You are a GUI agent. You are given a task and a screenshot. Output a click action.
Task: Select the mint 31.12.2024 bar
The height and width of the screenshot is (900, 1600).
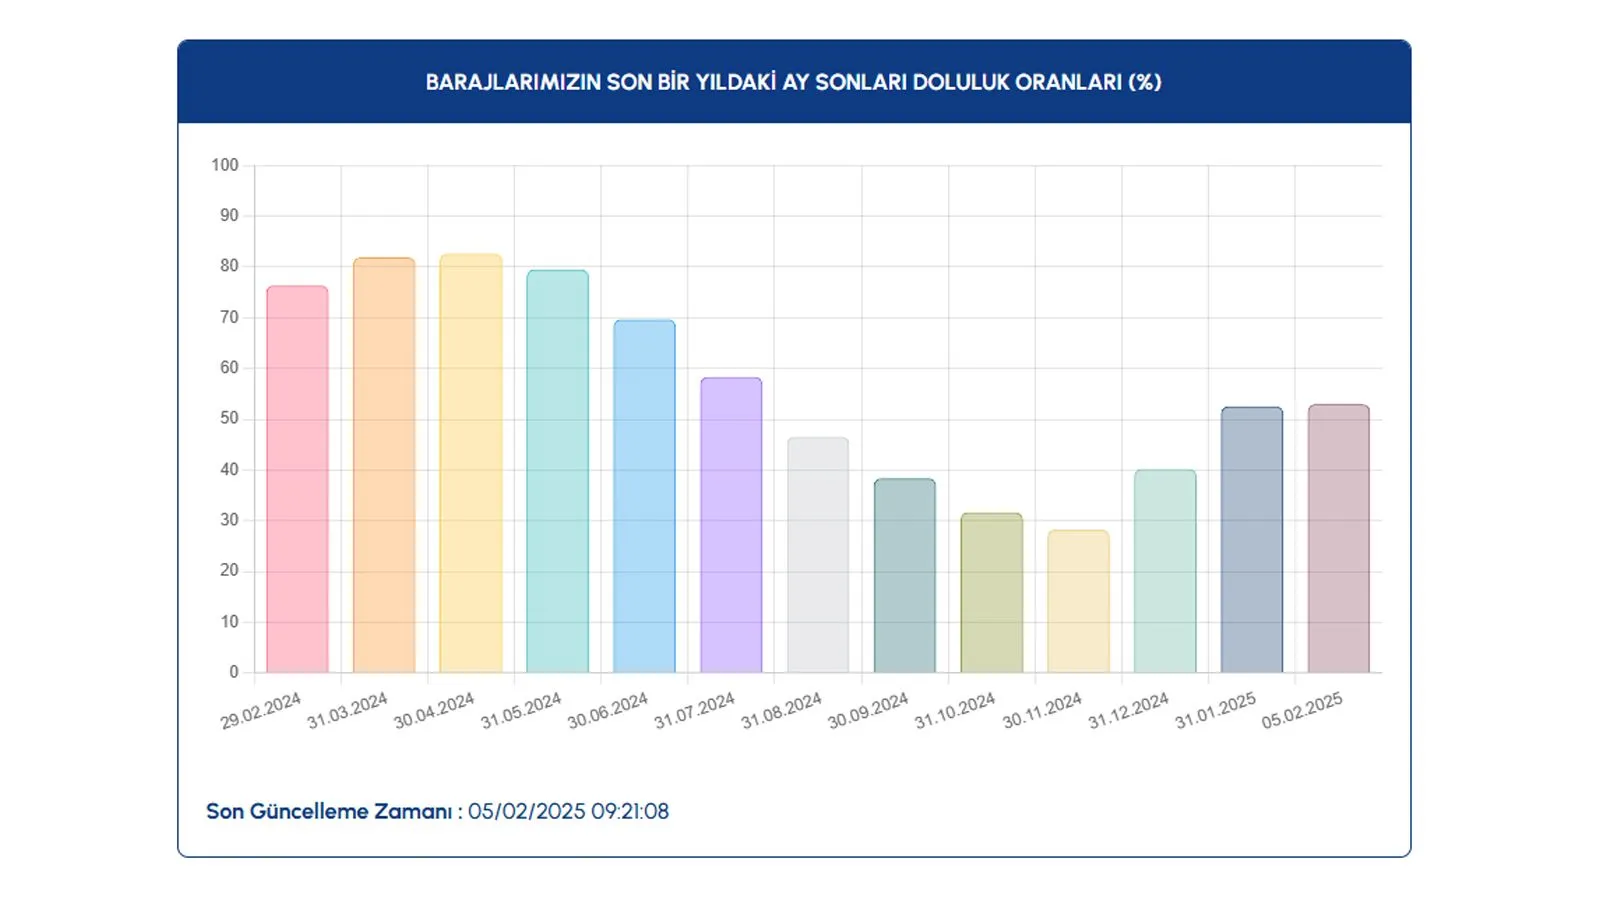coord(1165,571)
